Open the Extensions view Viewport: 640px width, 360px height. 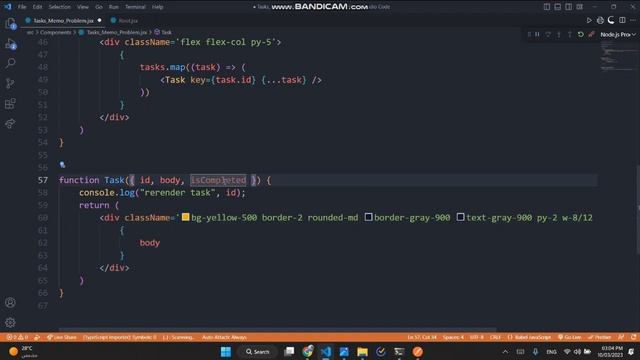11,103
